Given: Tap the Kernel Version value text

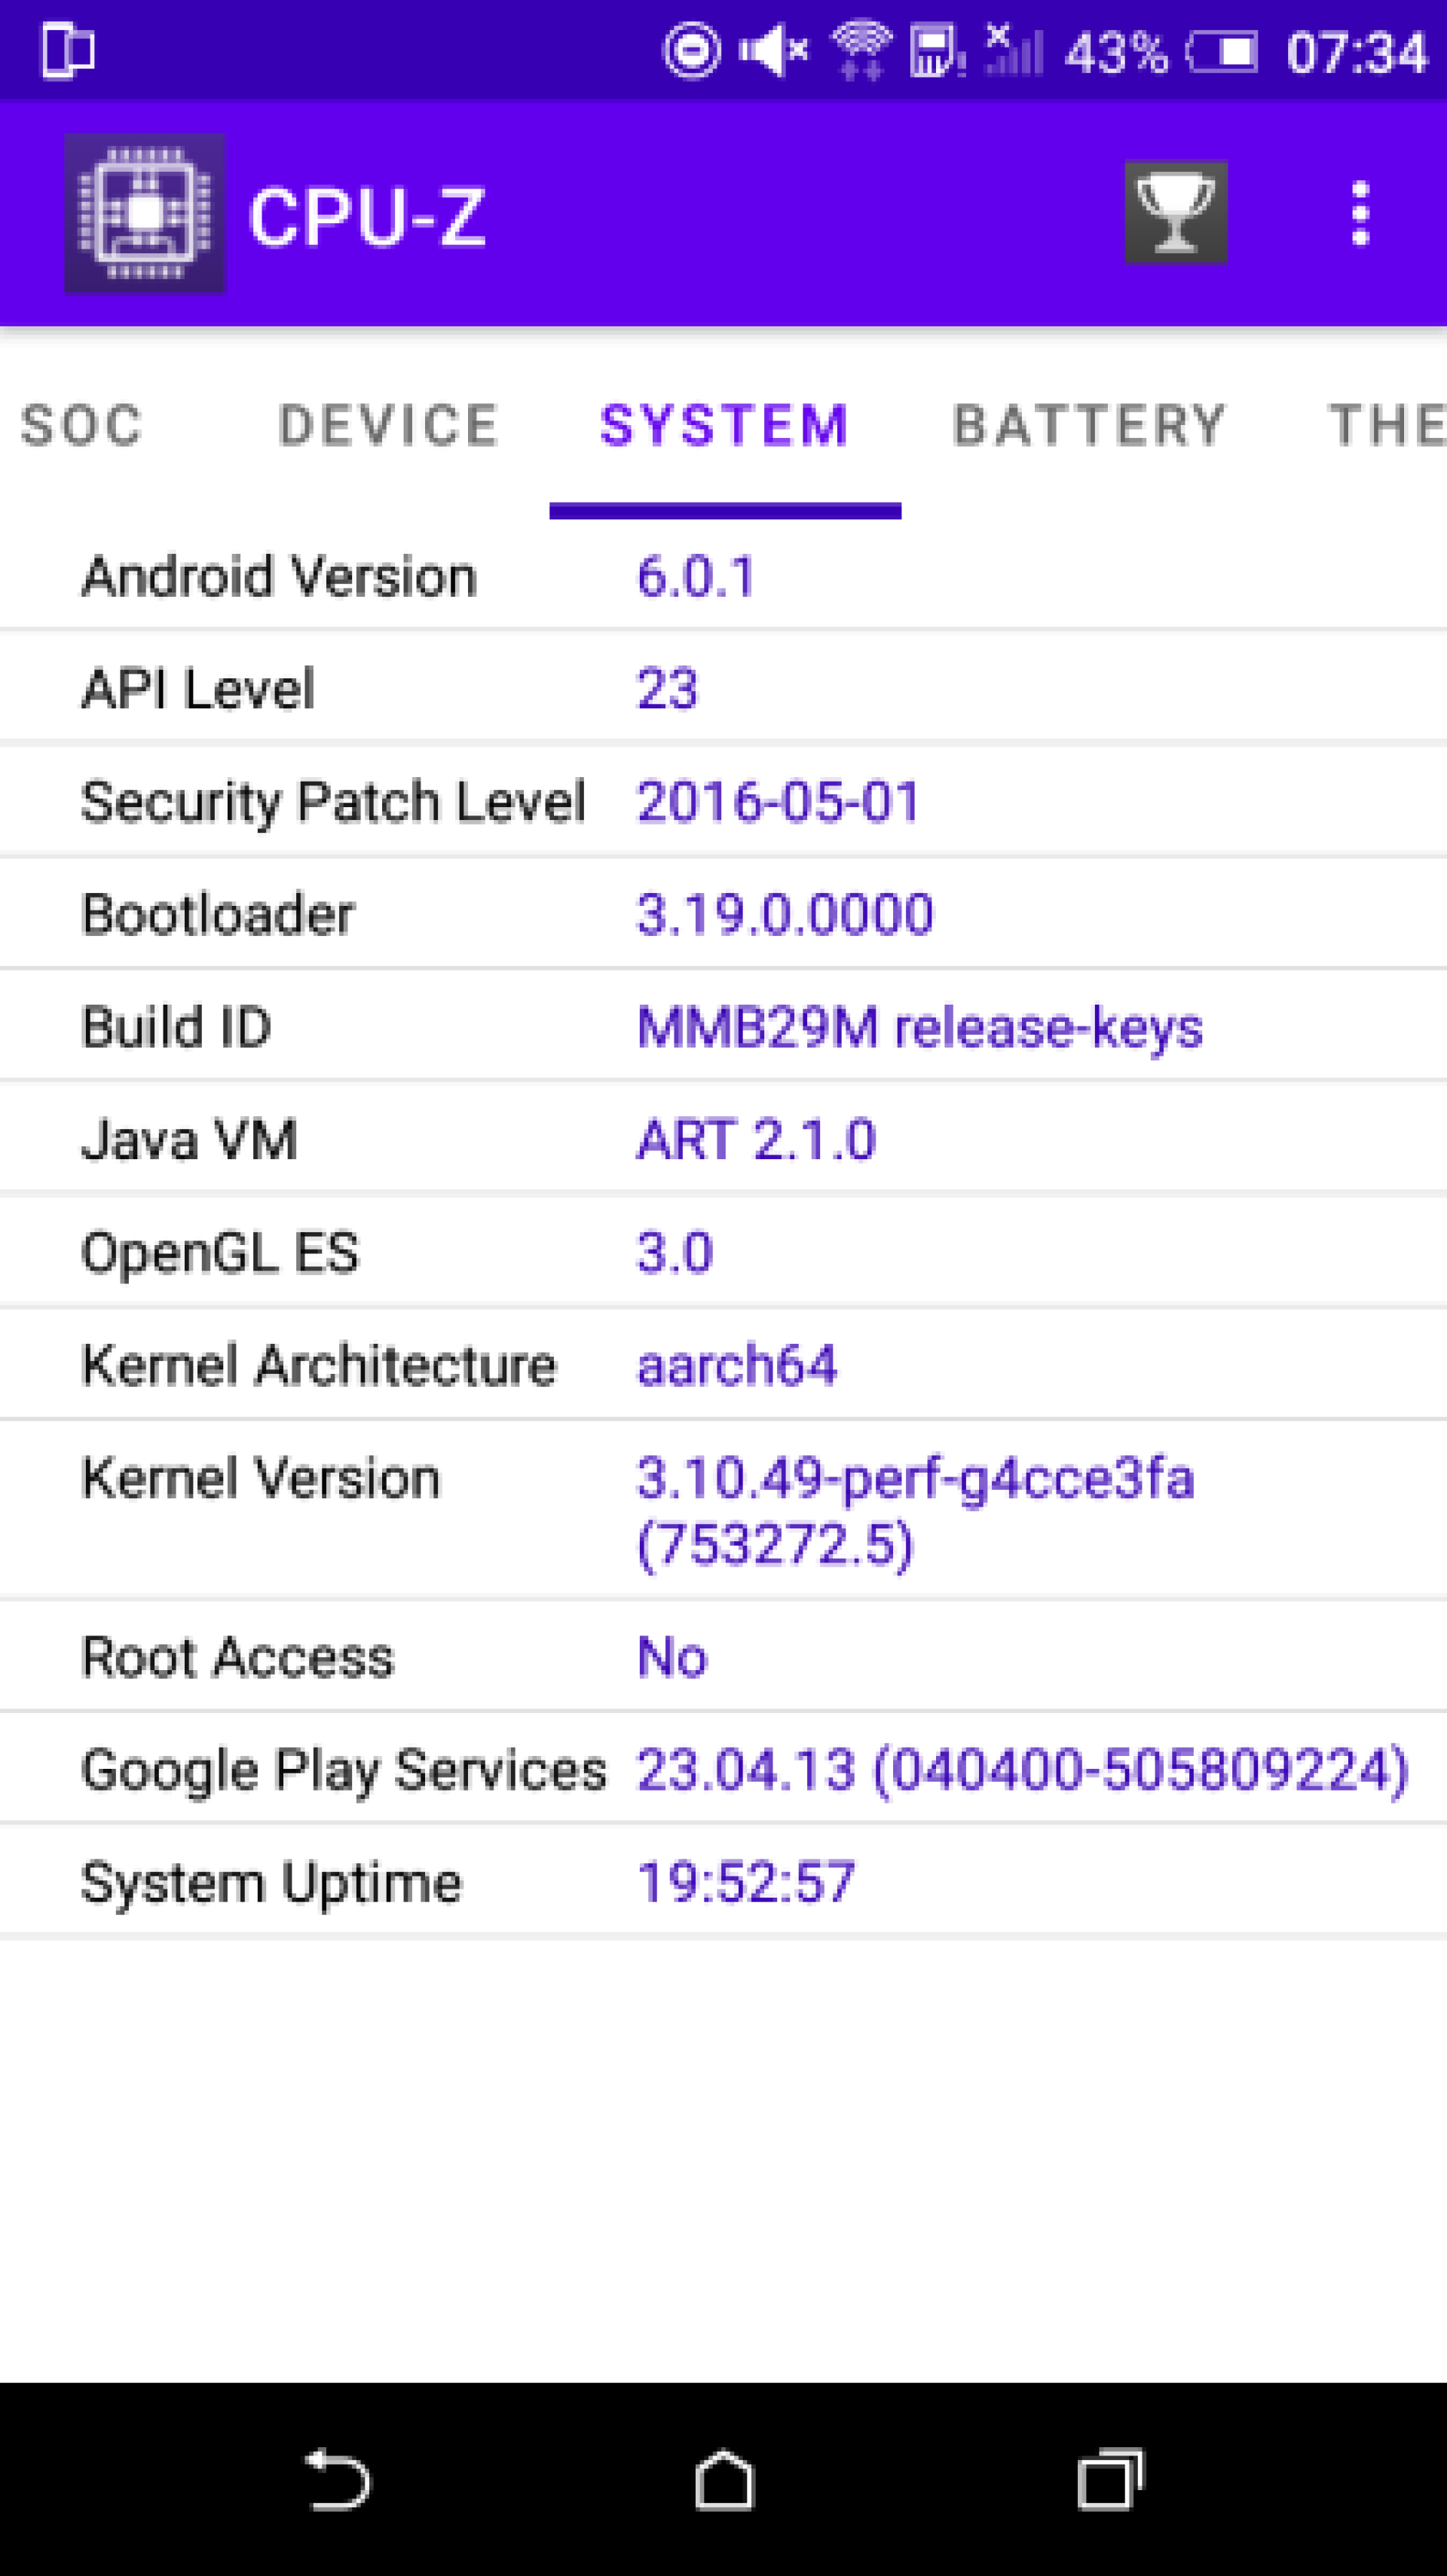Looking at the screenshot, I should click(x=916, y=1510).
